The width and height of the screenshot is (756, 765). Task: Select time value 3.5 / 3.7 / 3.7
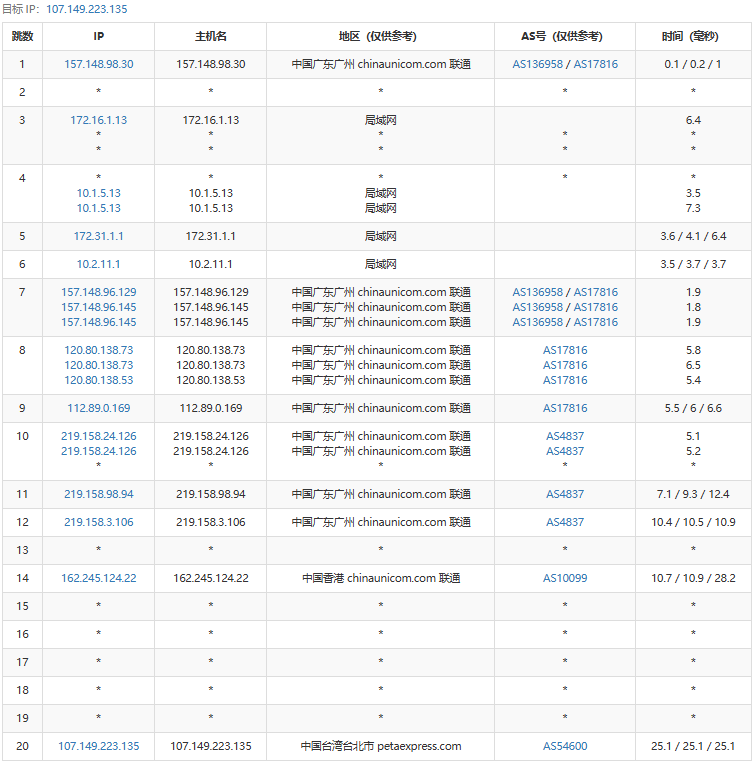pyautogui.click(x=693, y=264)
